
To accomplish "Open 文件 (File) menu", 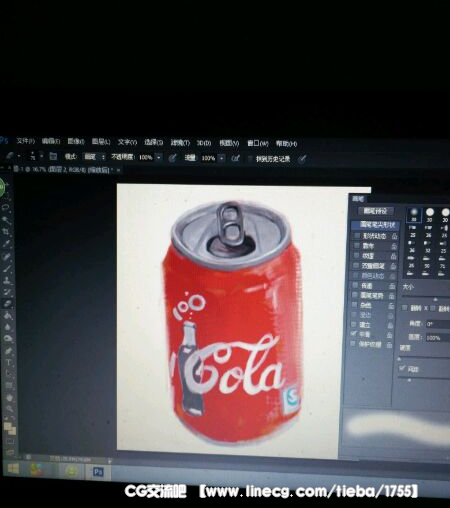I will 26,141.
